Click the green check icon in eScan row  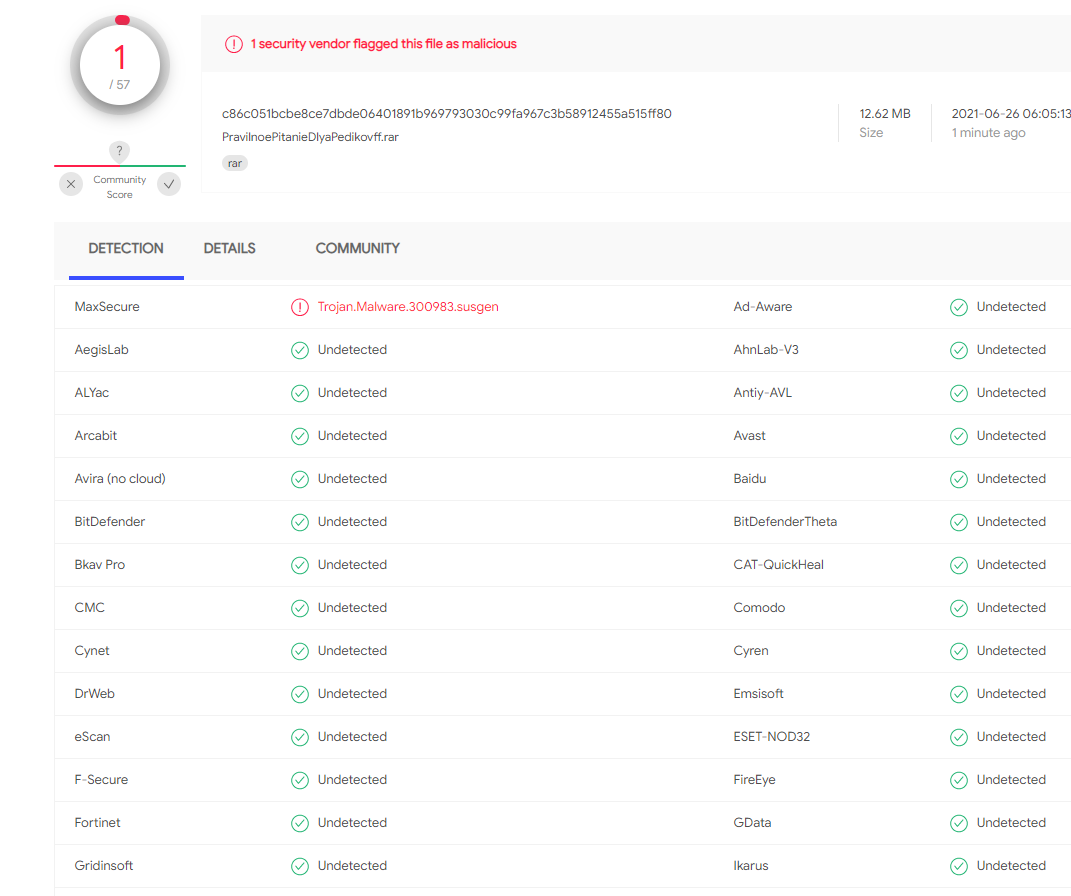[300, 738]
